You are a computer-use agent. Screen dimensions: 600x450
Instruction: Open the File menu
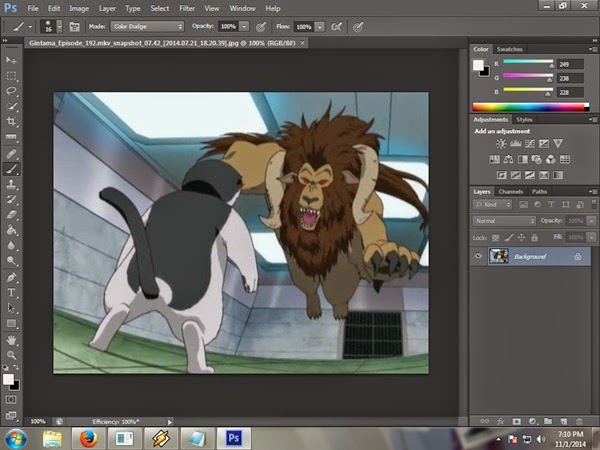point(33,8)
